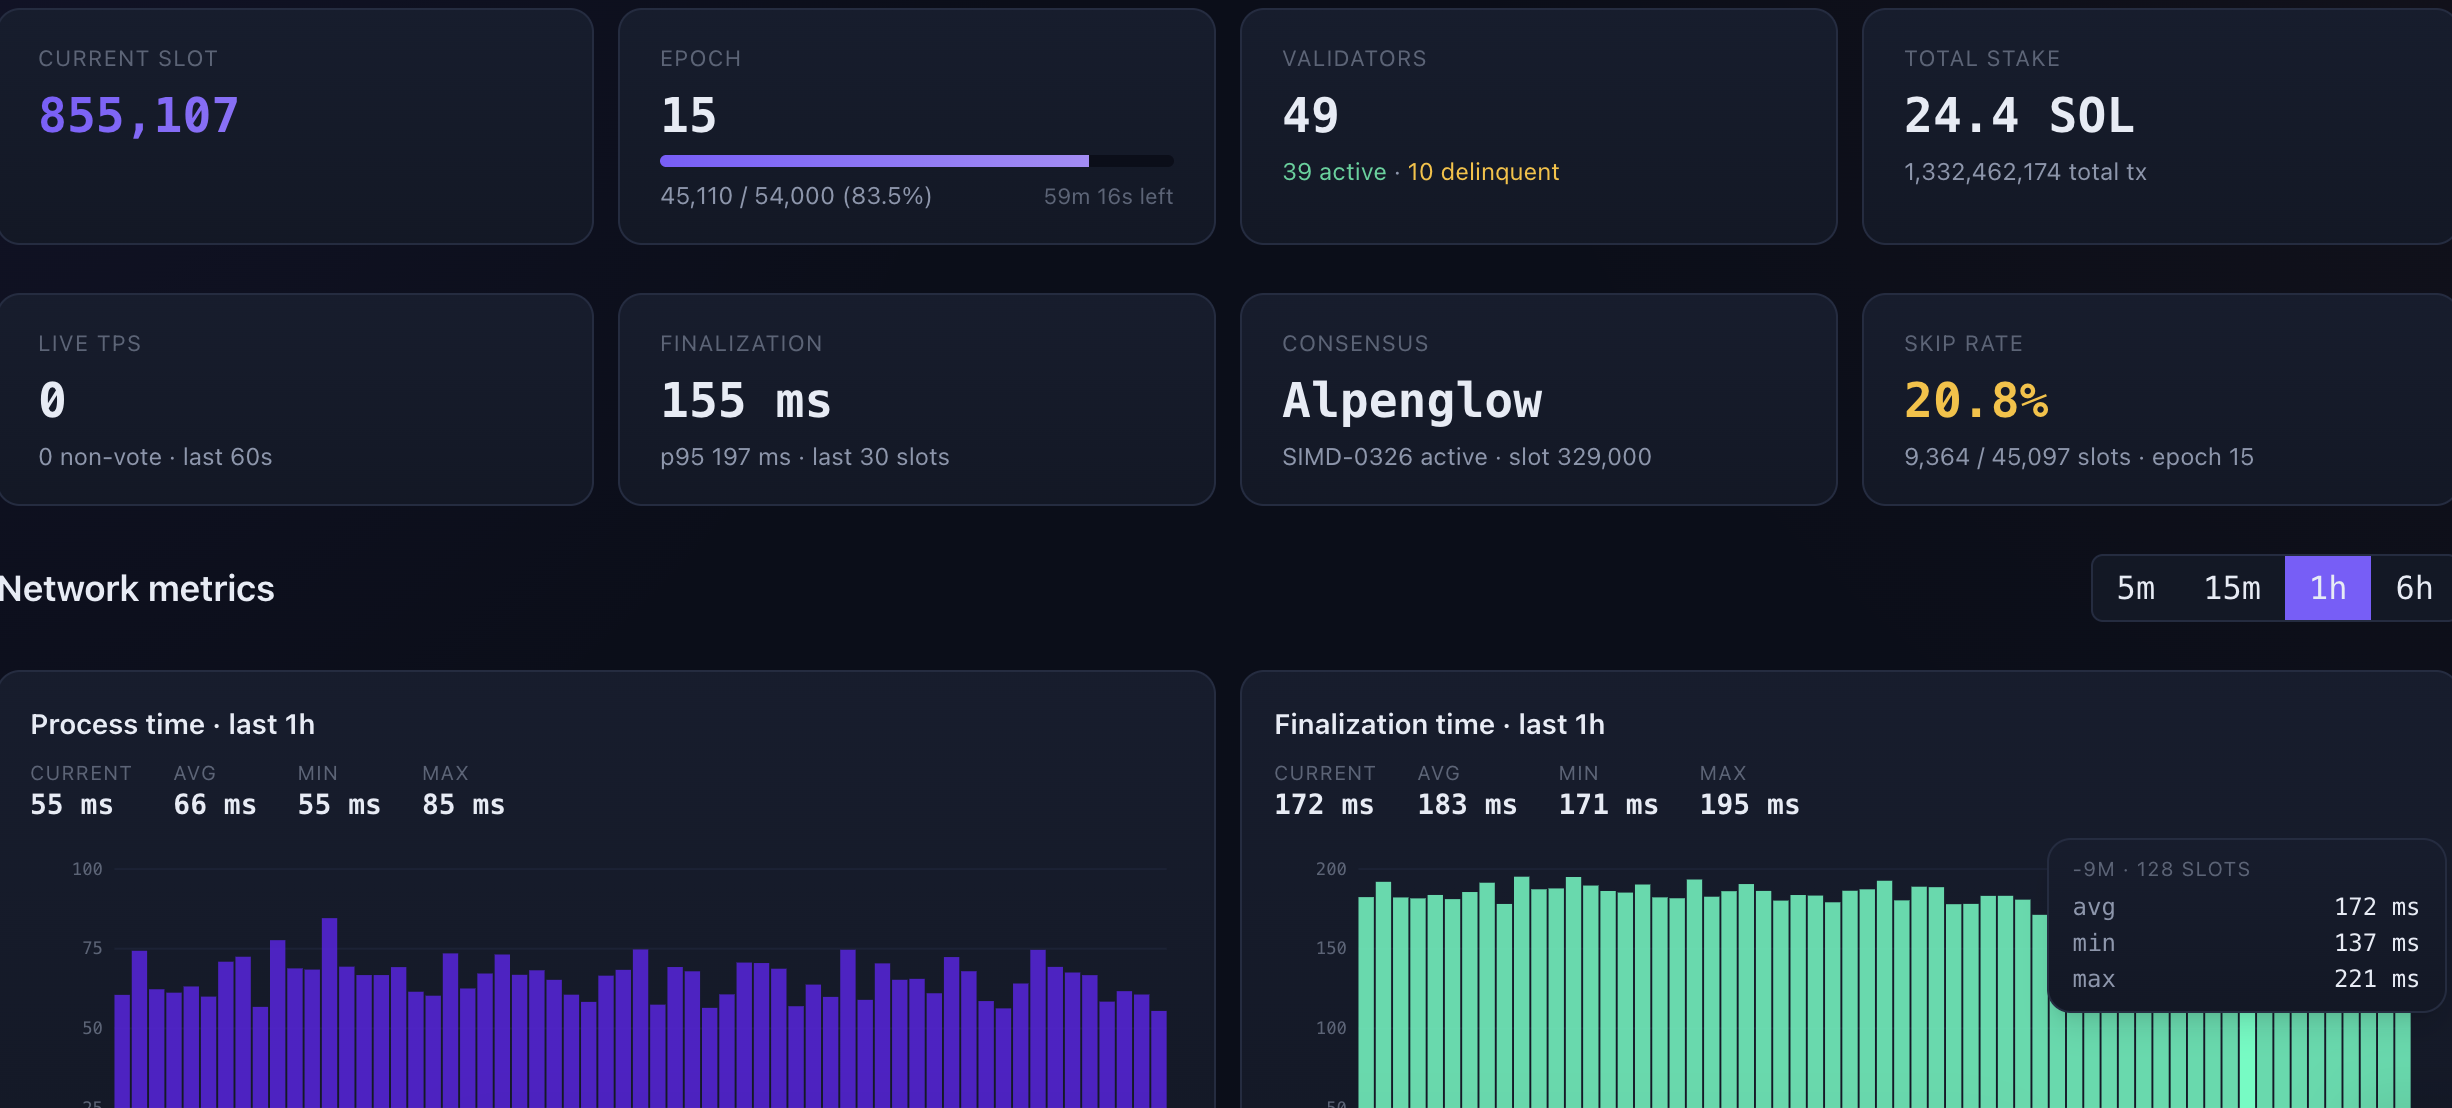The height and width of the screenshot is (1108, 2452).
Task: Click the Process time MAX 85 ms value
Action: point(464,805)
